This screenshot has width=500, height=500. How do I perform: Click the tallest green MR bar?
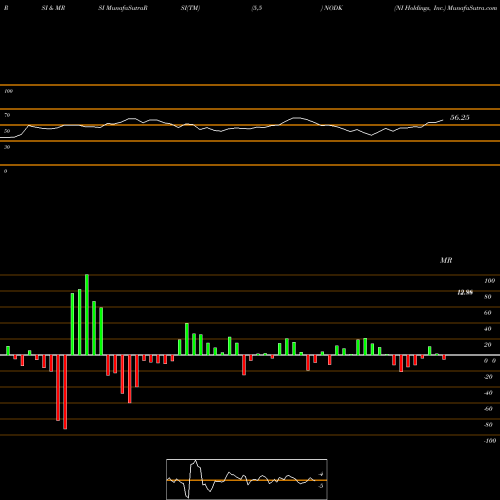(87, 315)
